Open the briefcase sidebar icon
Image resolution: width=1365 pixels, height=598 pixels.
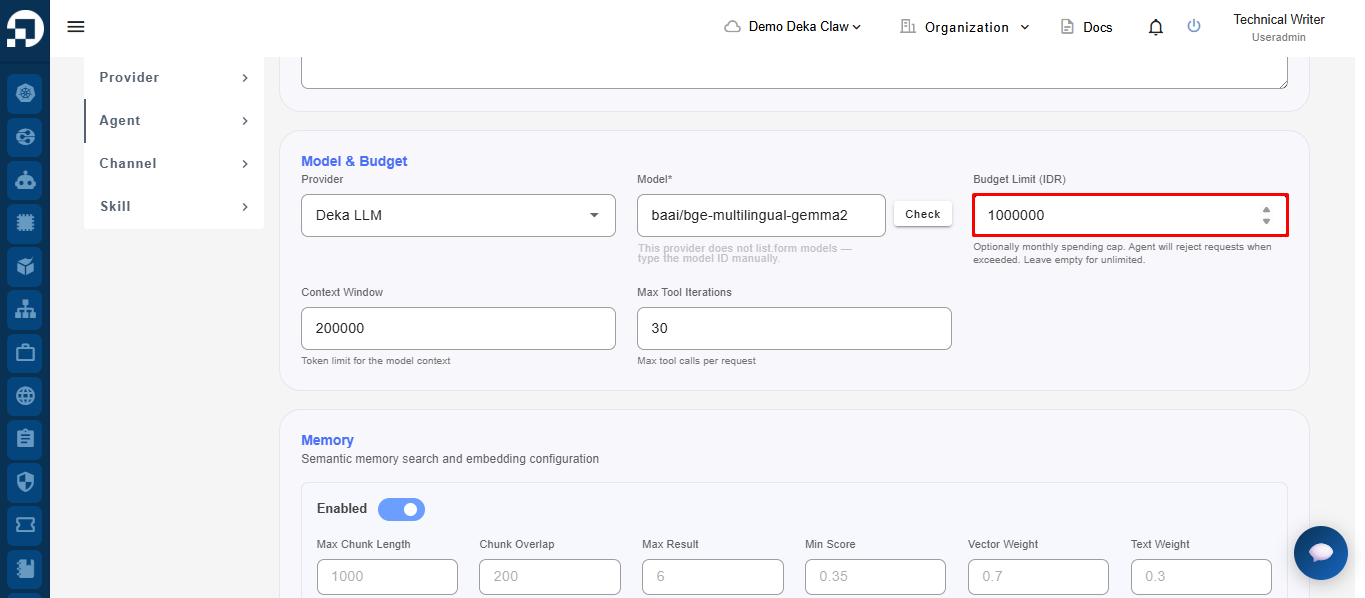25,353
